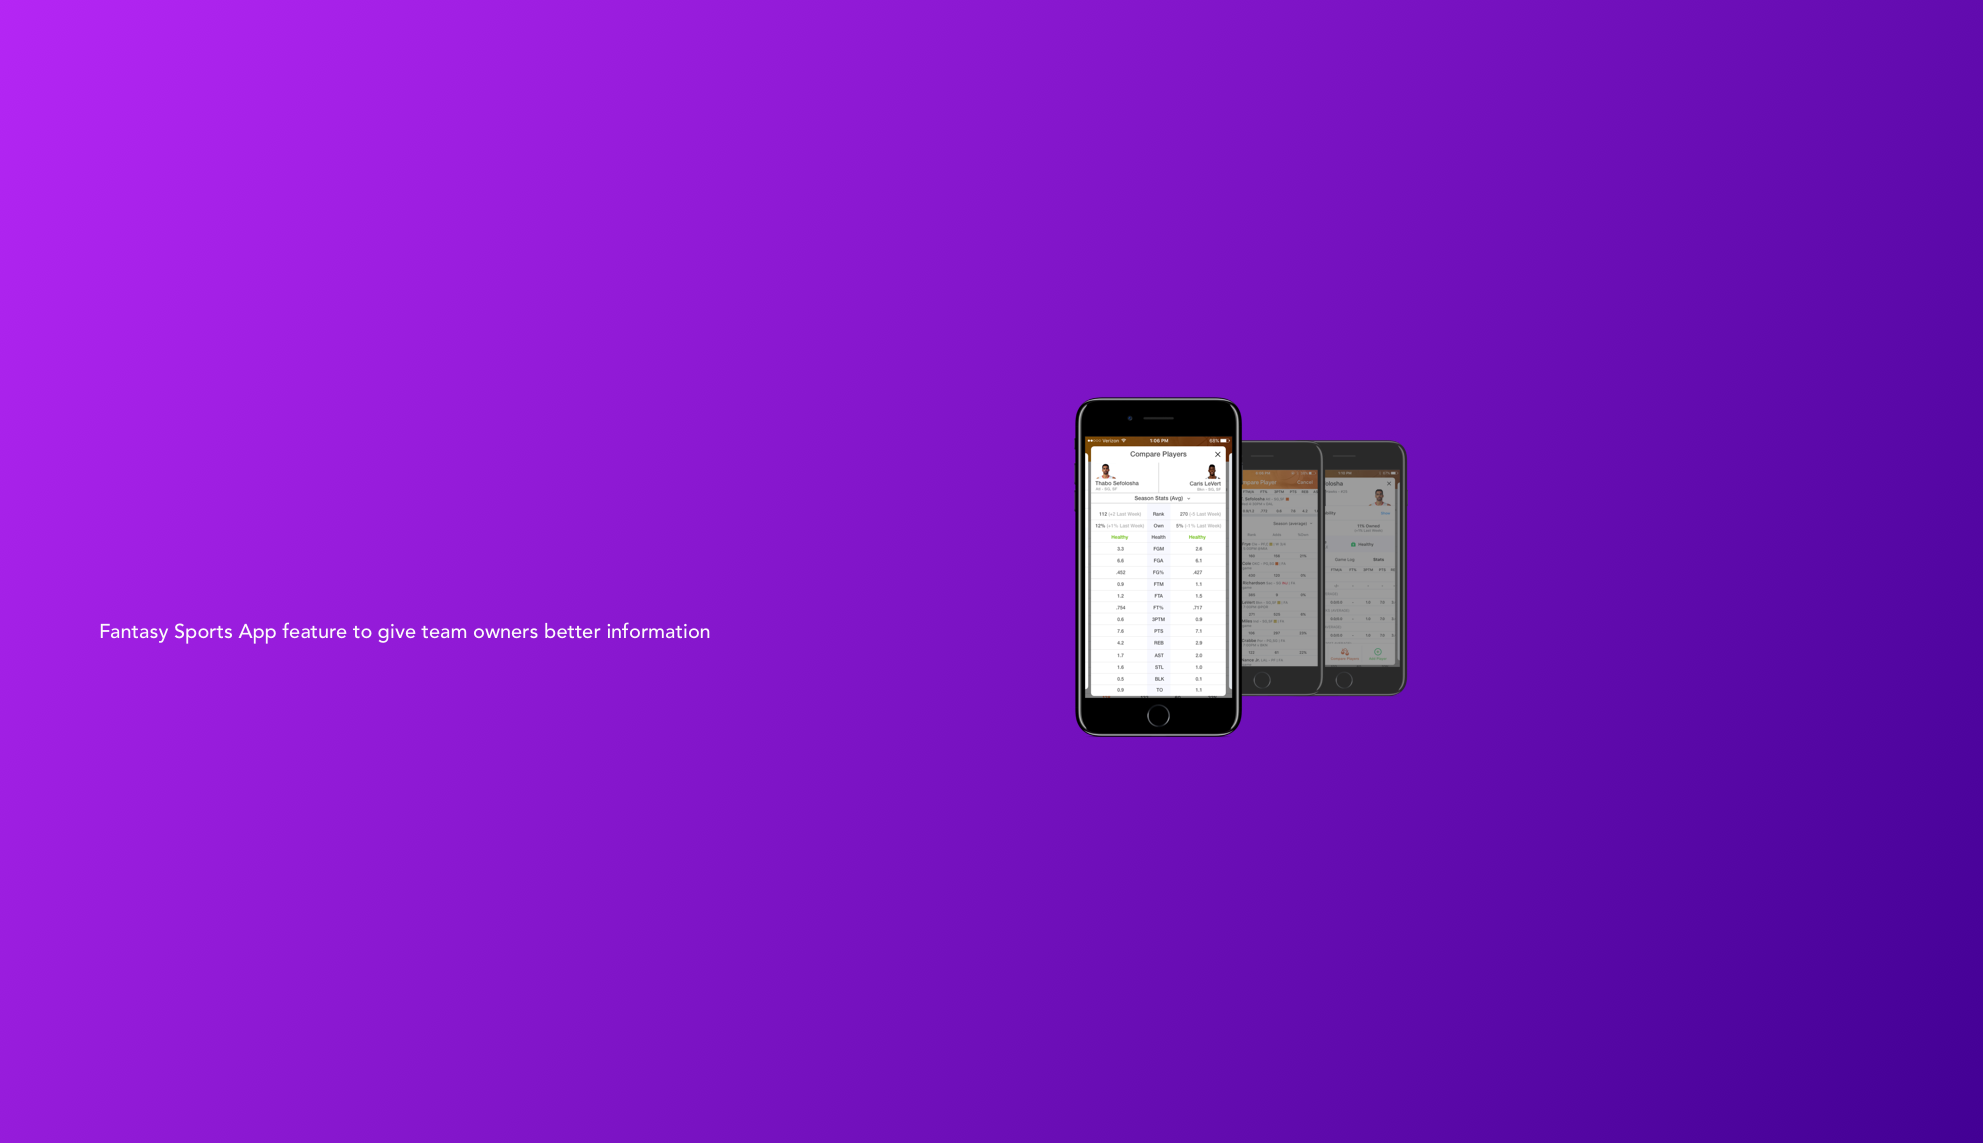The height and width of the screenshot is (1143, 1983).
Task: Open the Season Stats (Avg) dropdown
Action: pyautogui.click(x=1159, y=498)
